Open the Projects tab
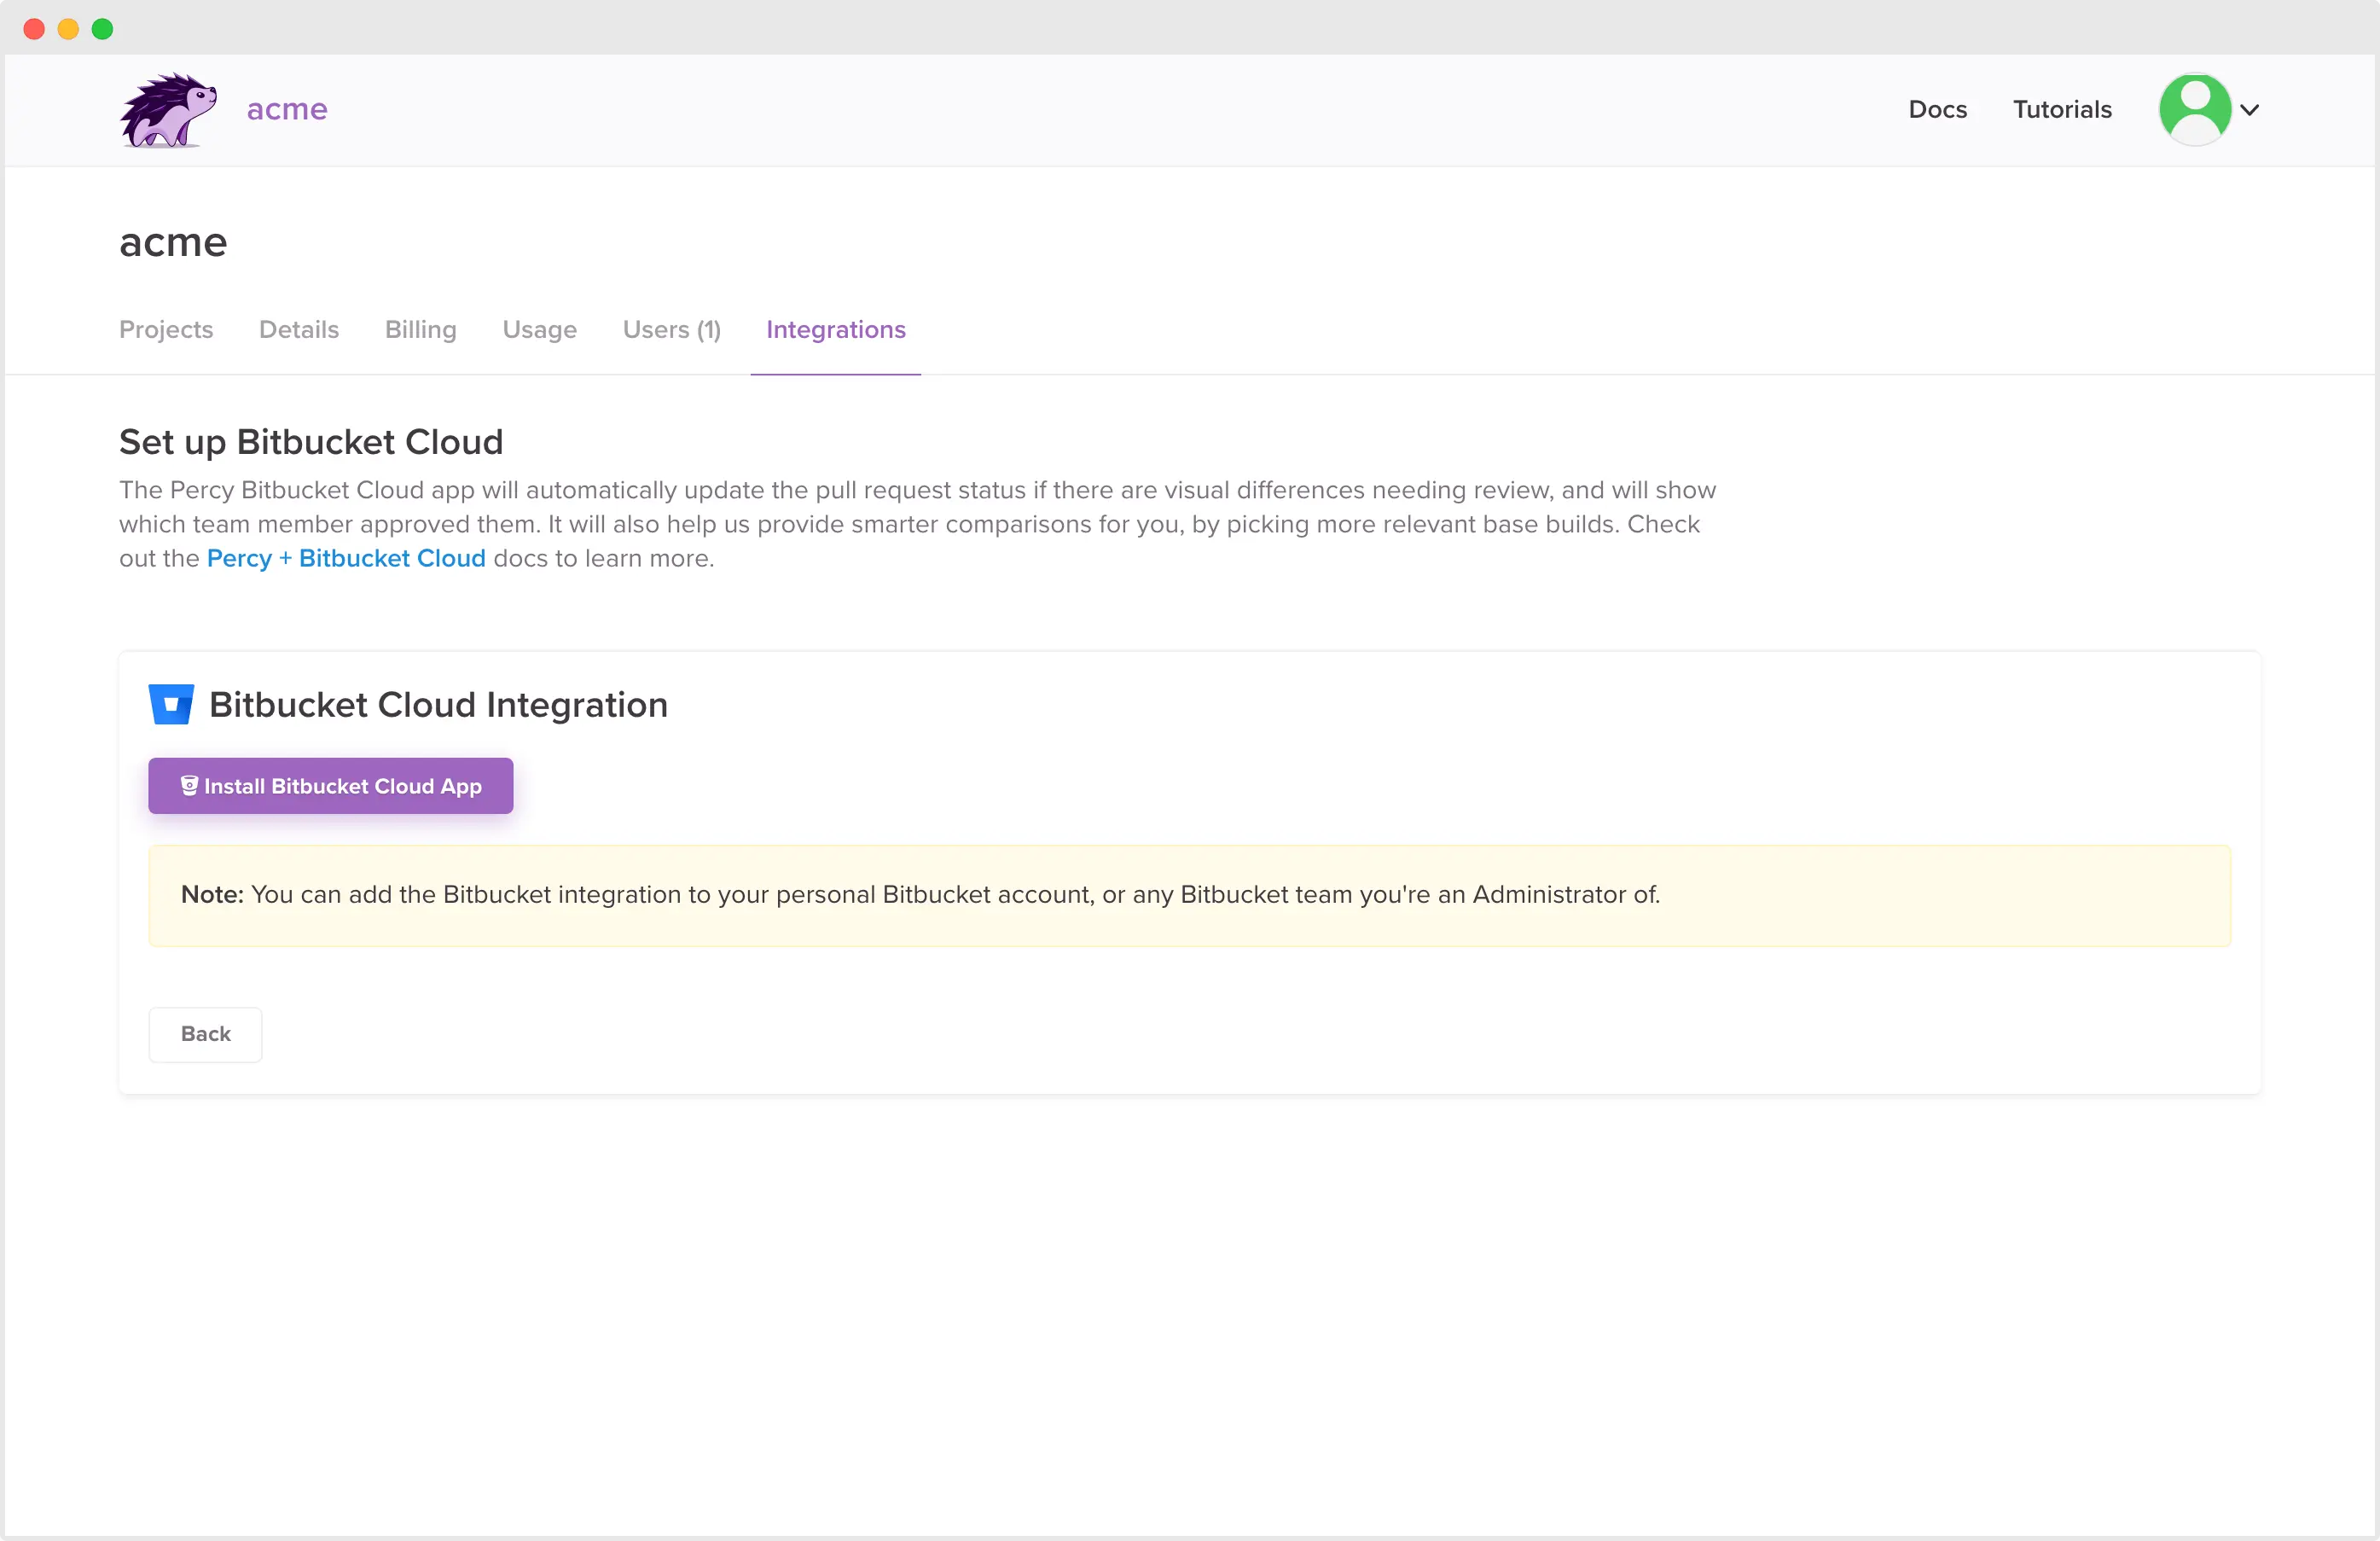This screenshot has width=2380, height=1541. pos(166,329)
